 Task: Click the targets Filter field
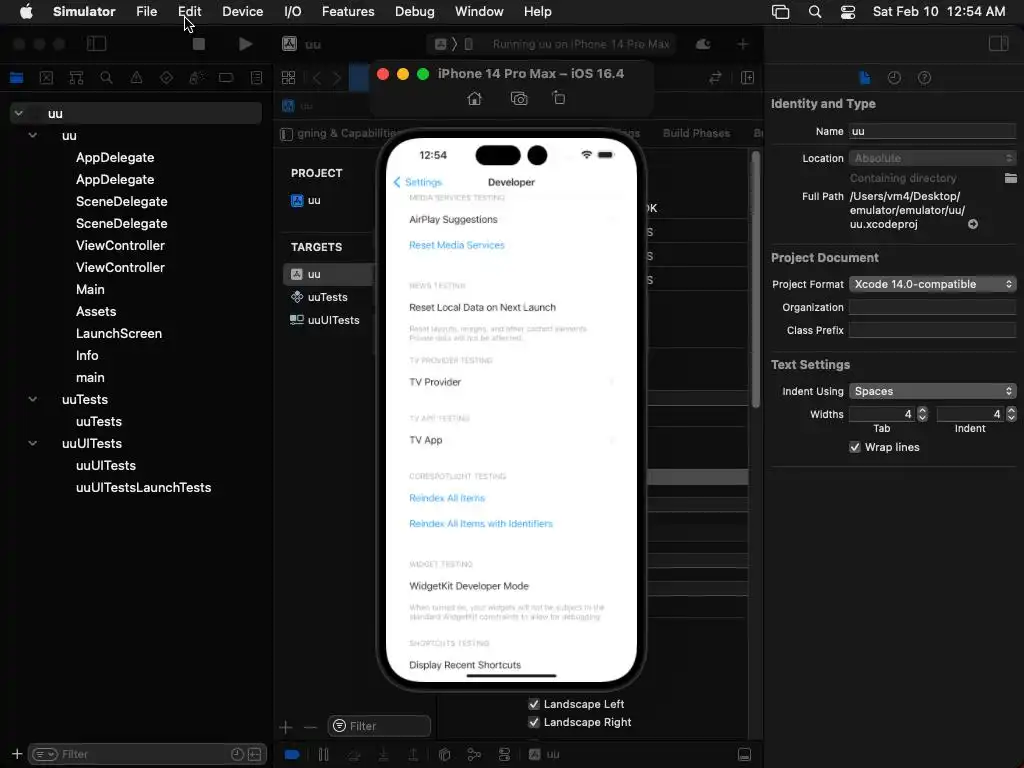[379, 726]
